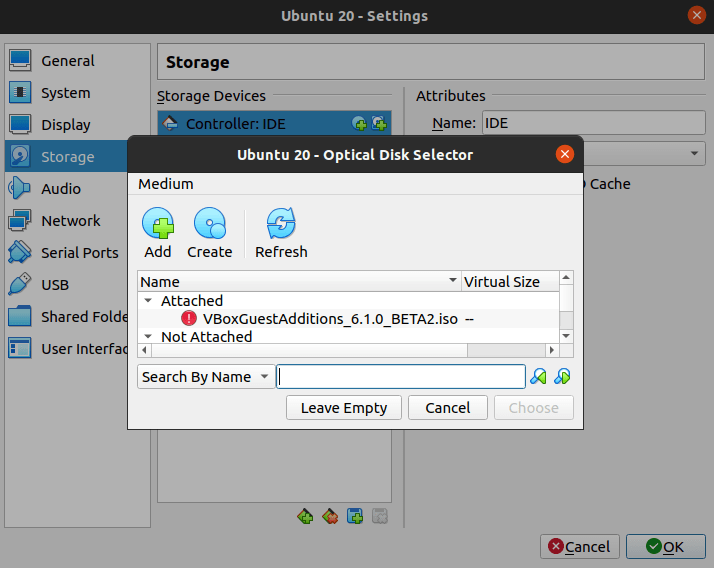Open Serial Ports settings category

(x=67, y=252)
